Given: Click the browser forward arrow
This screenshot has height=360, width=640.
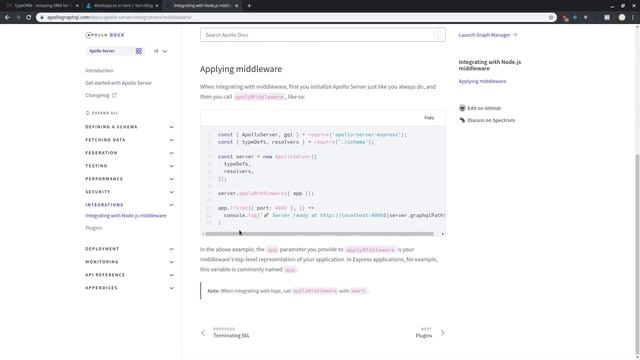Looking at the screenshot, I should point(18,17).
